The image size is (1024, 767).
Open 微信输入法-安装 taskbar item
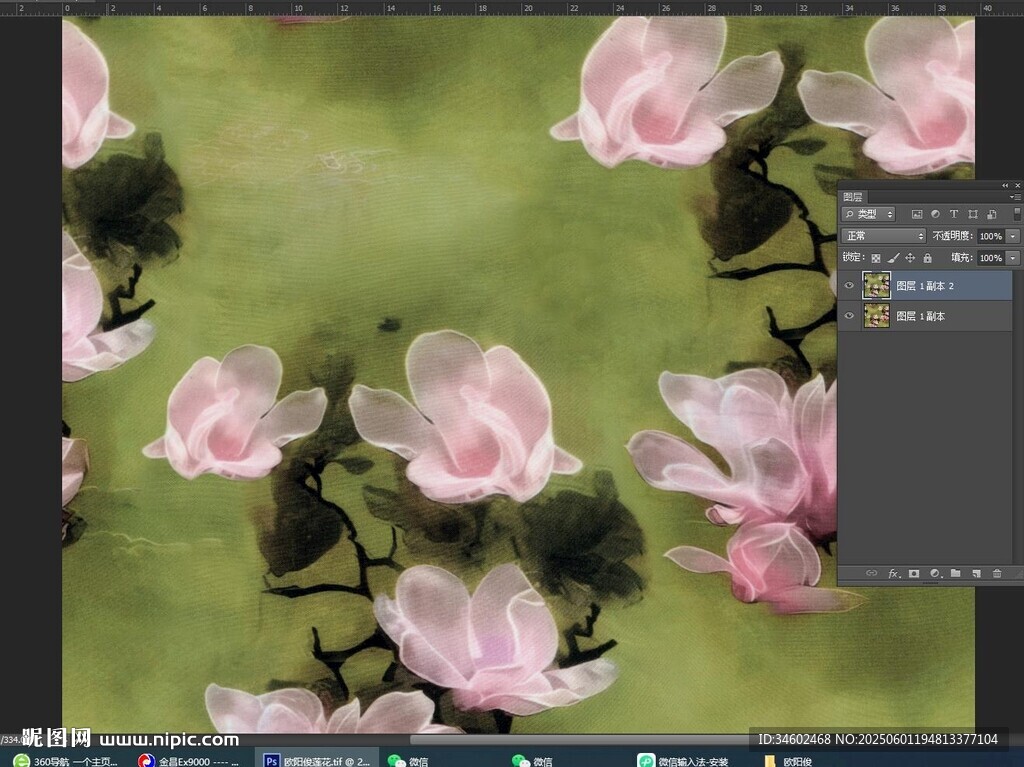(684, 760)
